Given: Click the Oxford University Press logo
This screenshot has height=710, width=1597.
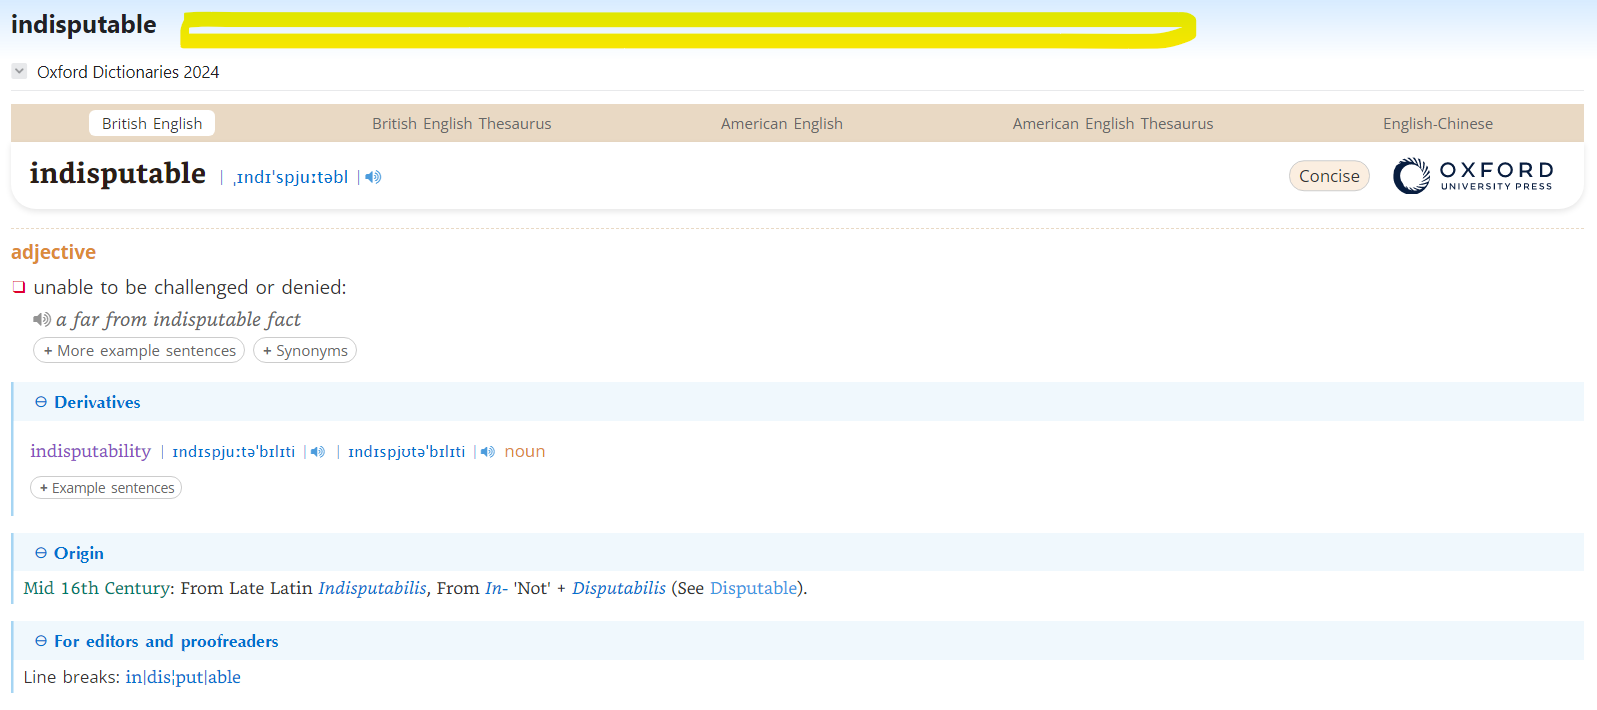Looking at the screenshot, I should coord(1472,176).
